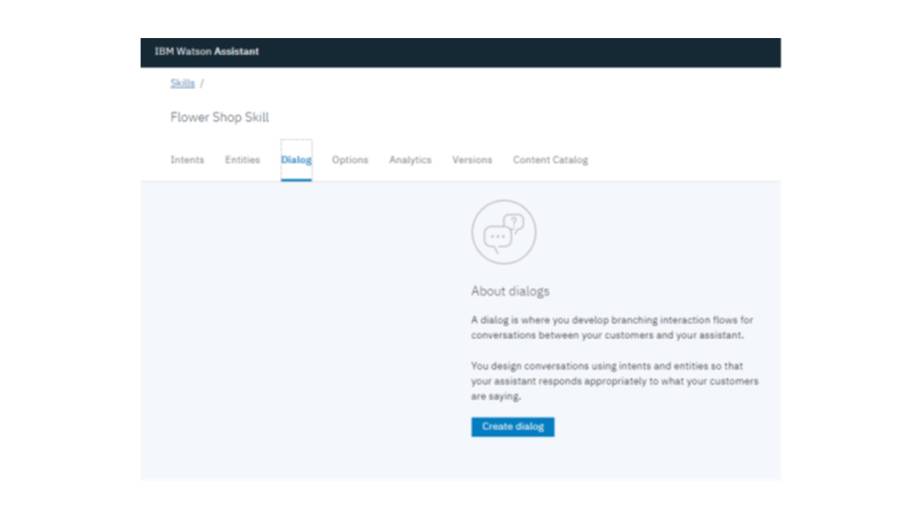Image resolution: width=922 pixels, height=519 pixels.
Task: Click the About dialogs heading
Action: coord(510,291)
